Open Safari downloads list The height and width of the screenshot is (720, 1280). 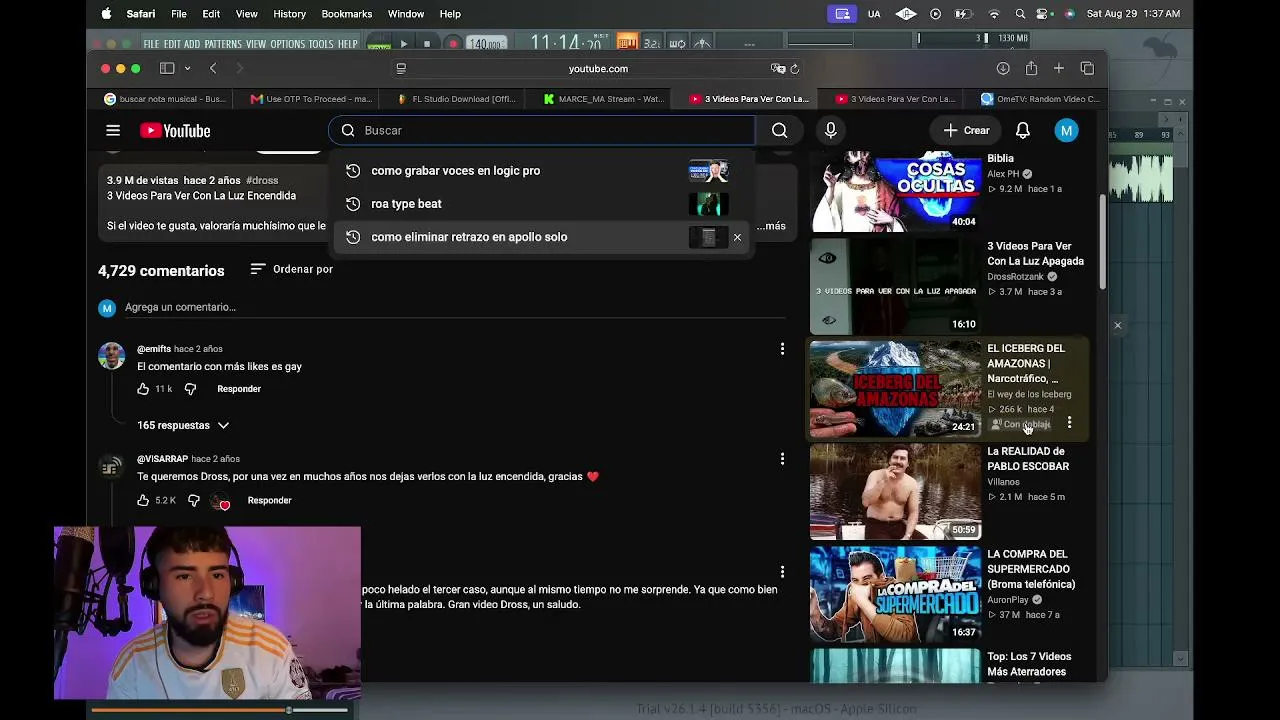click(x=1003, y=68)
